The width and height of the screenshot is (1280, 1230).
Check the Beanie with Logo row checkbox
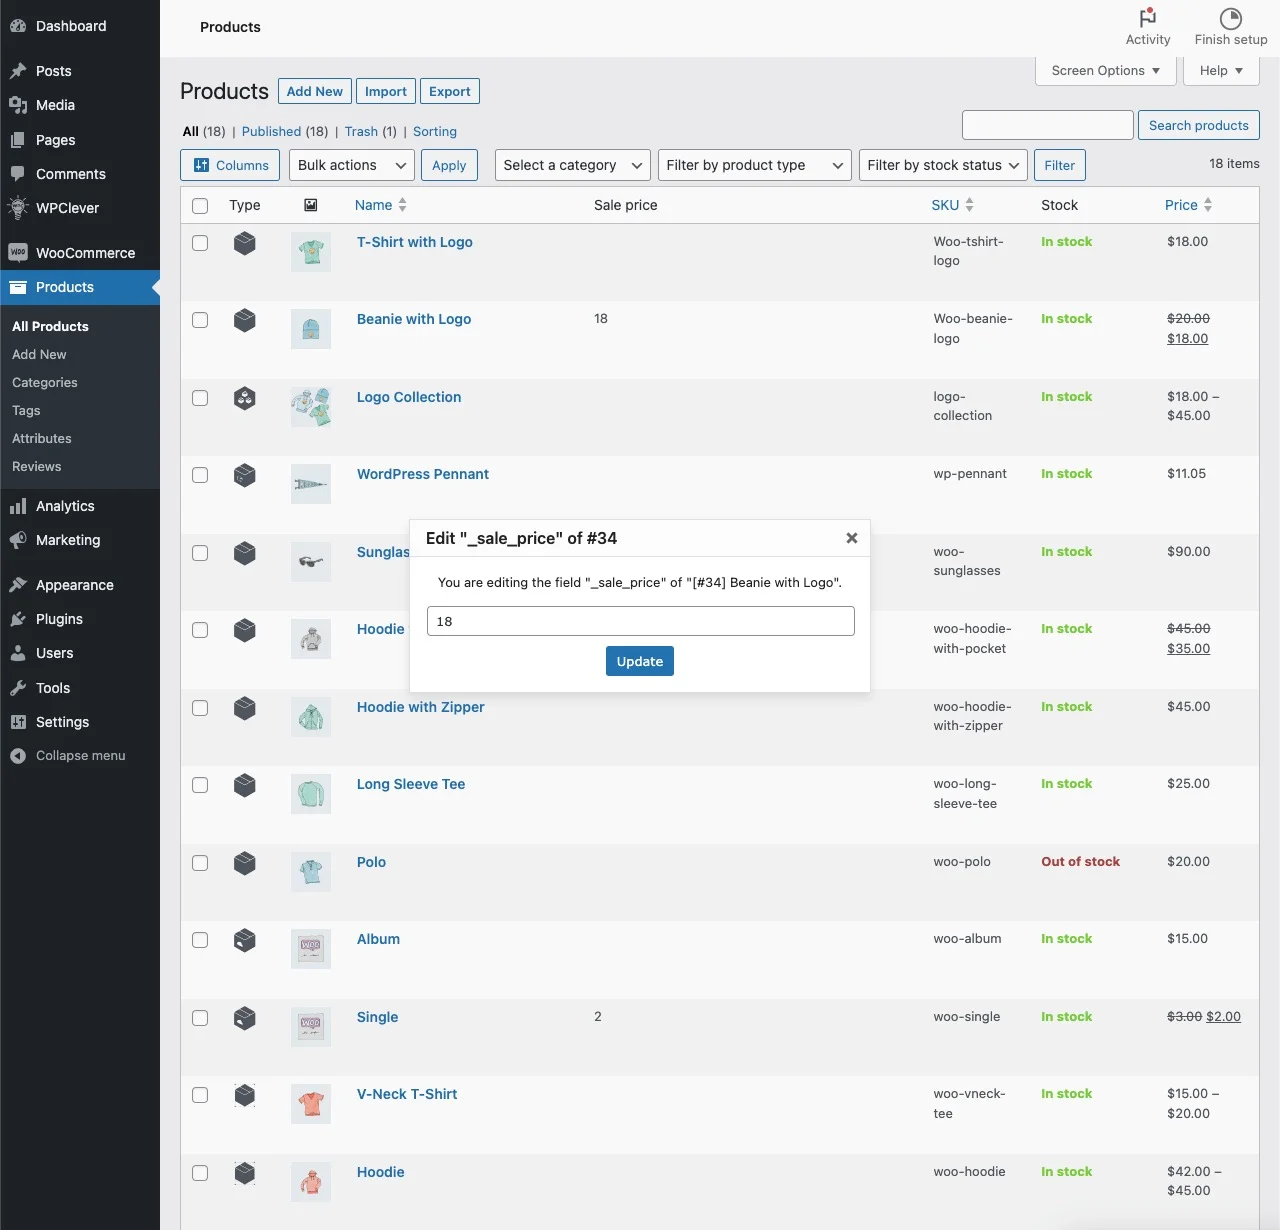[200, 320]
